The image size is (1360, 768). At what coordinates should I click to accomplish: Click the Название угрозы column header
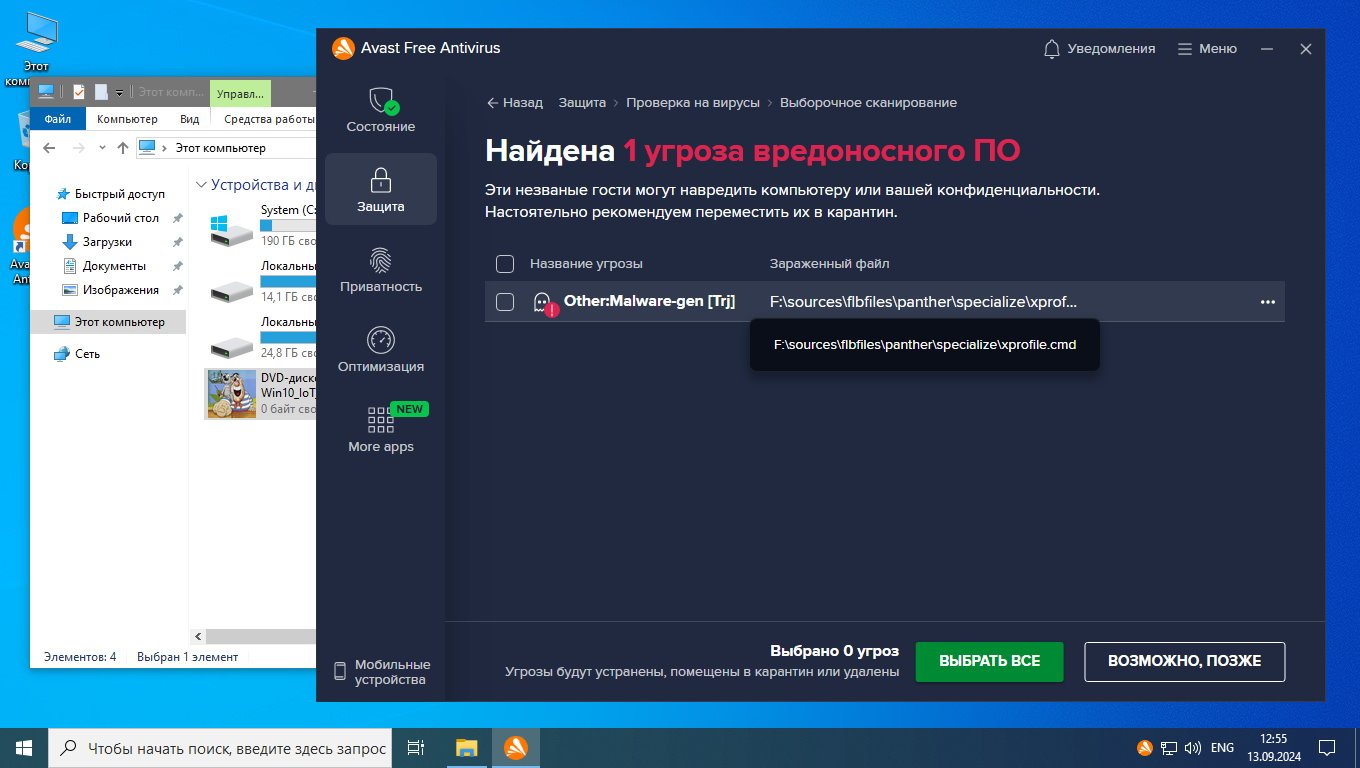tap(586, 264)
